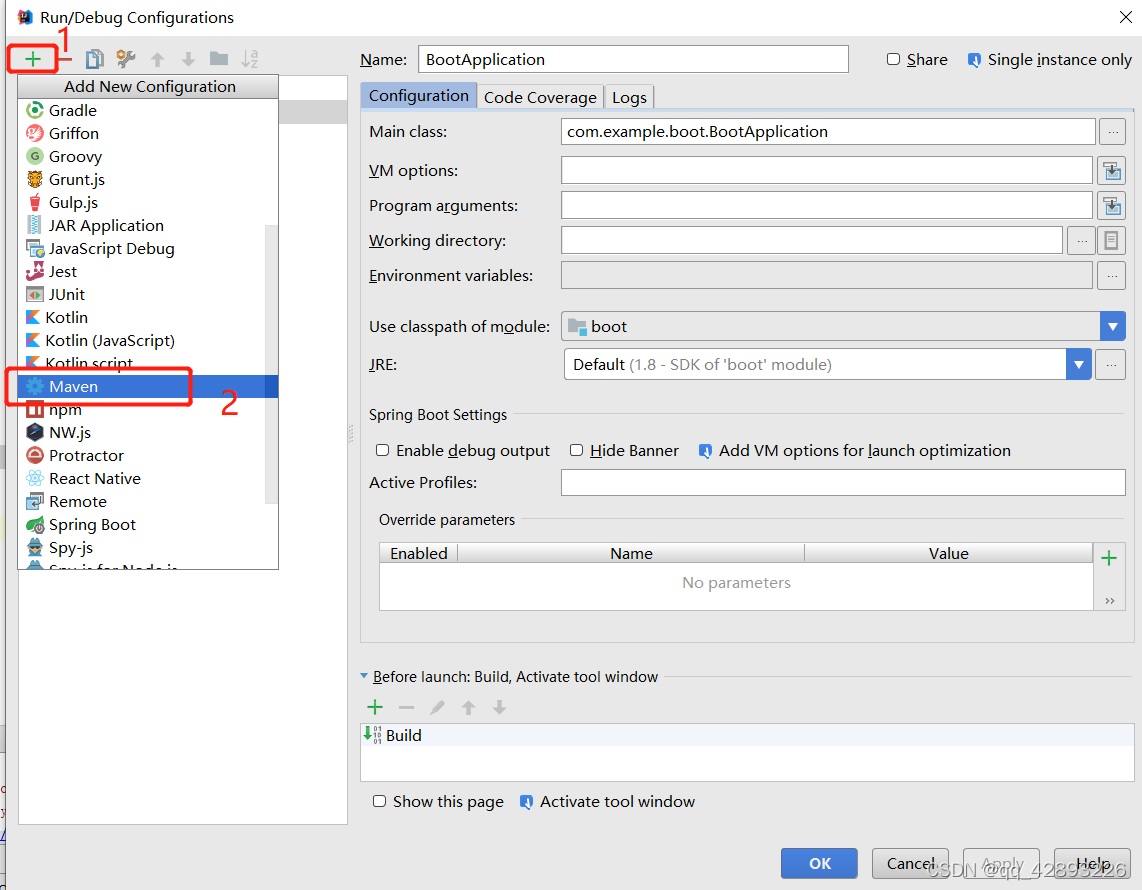Expand the VM options field icon
Screen dimensions: 1142x890
click(1112, 170)
